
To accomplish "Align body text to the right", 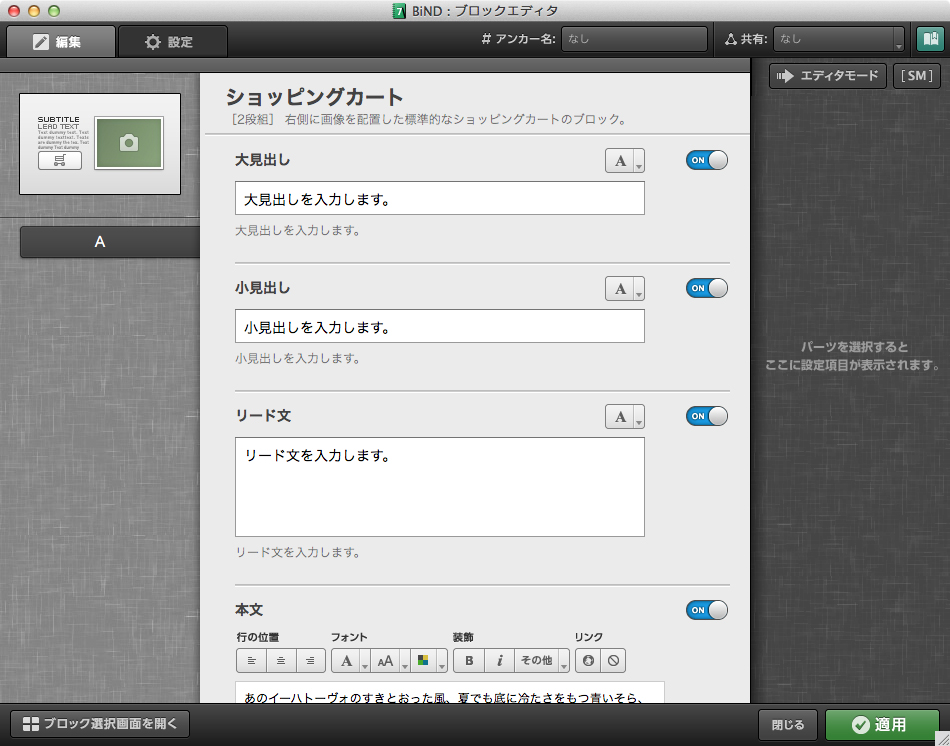I will point(310,661).
